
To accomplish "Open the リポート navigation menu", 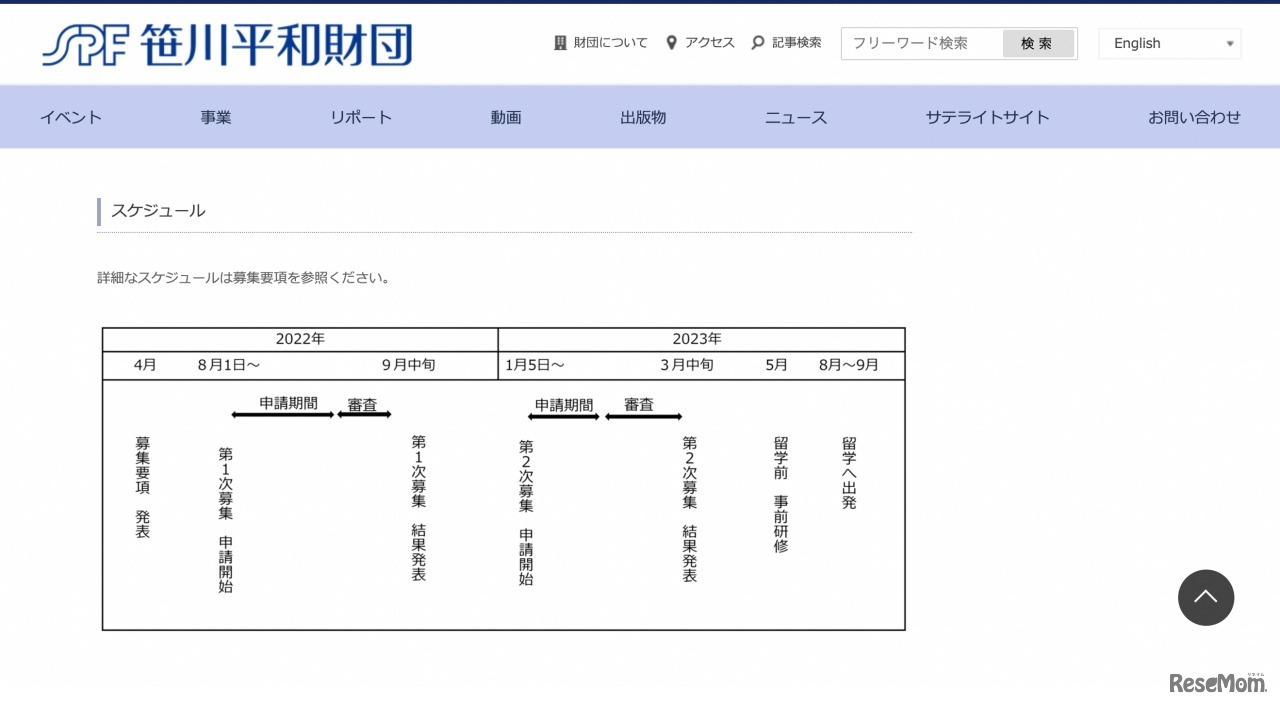I will point(360,116).
